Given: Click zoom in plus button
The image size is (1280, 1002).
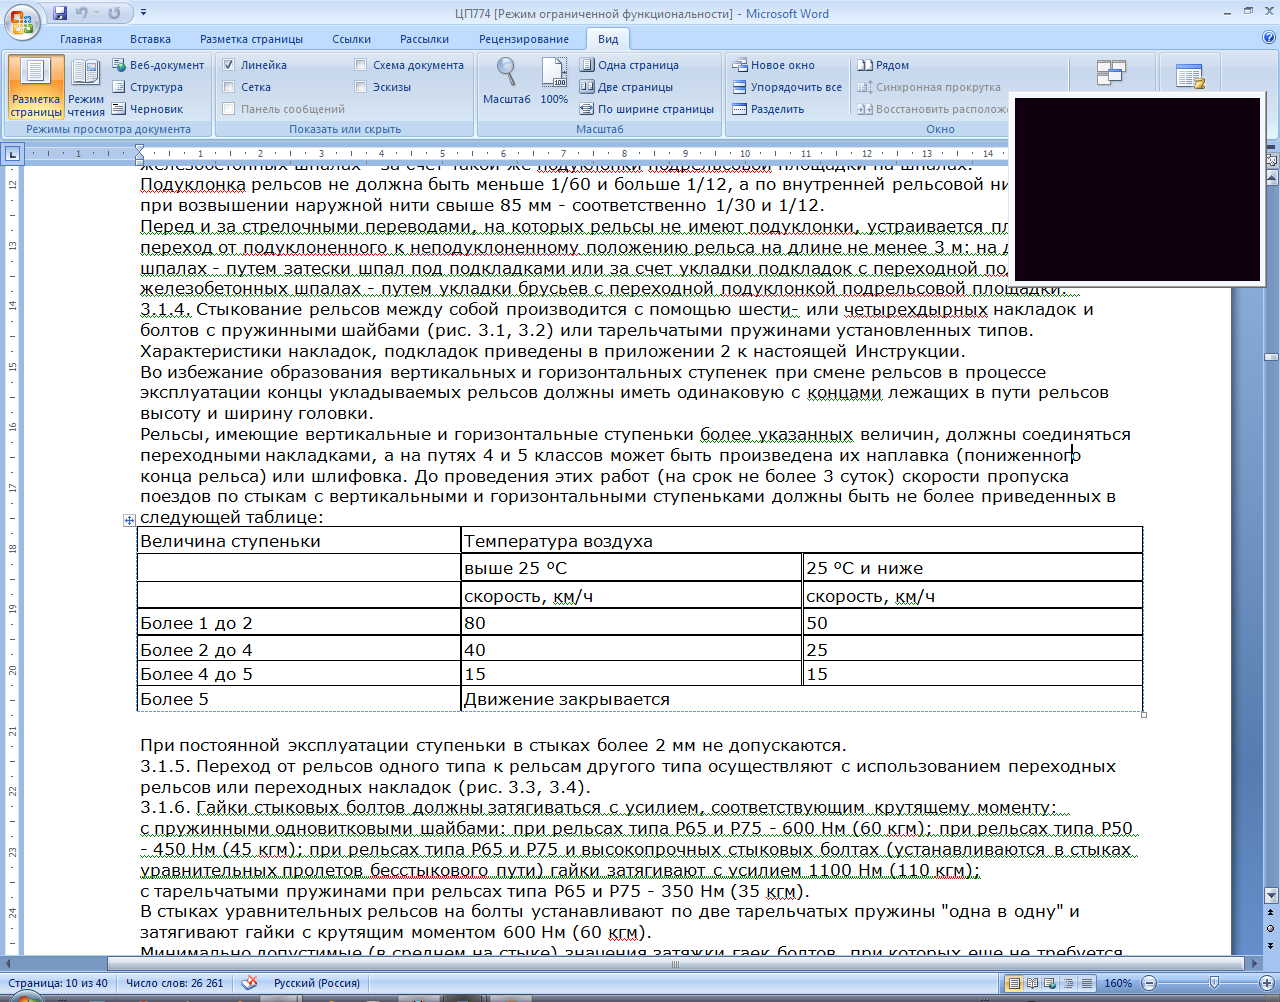Looking at the screenshot, I should [1266, 983].
